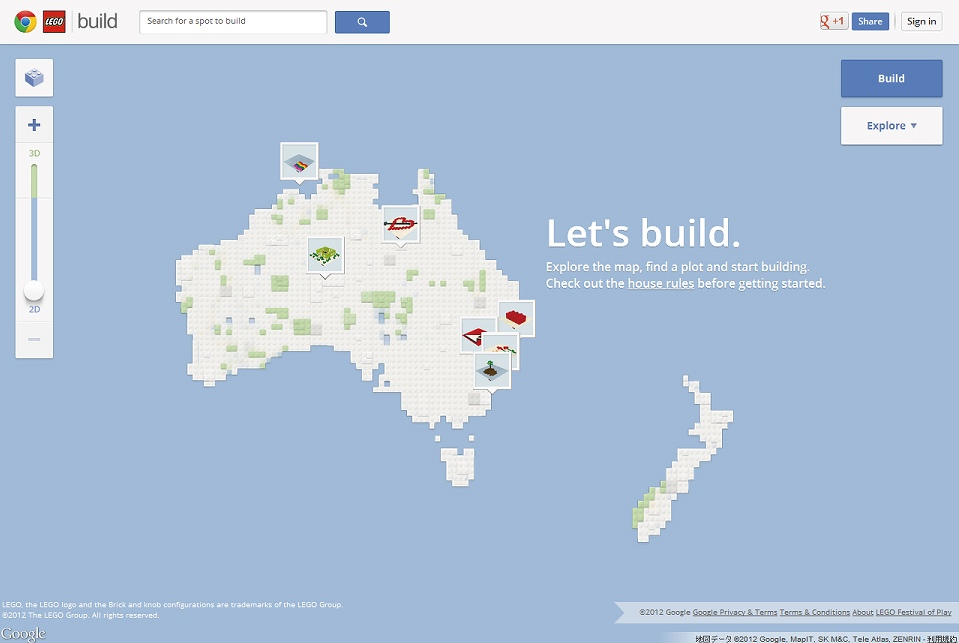Screen dimensions: 959x643
Task: Open the palm tree build thumbnail
Action: pos(492,370)
